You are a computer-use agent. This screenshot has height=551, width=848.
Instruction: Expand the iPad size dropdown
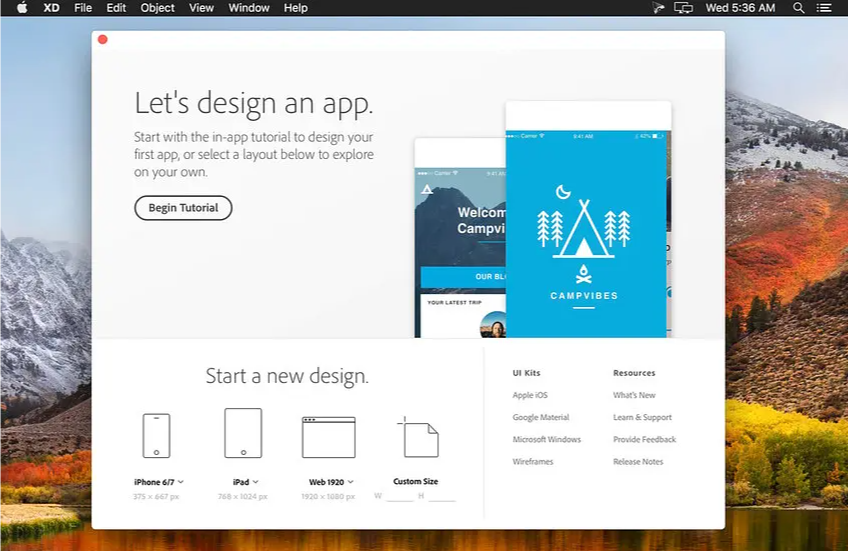256,482
